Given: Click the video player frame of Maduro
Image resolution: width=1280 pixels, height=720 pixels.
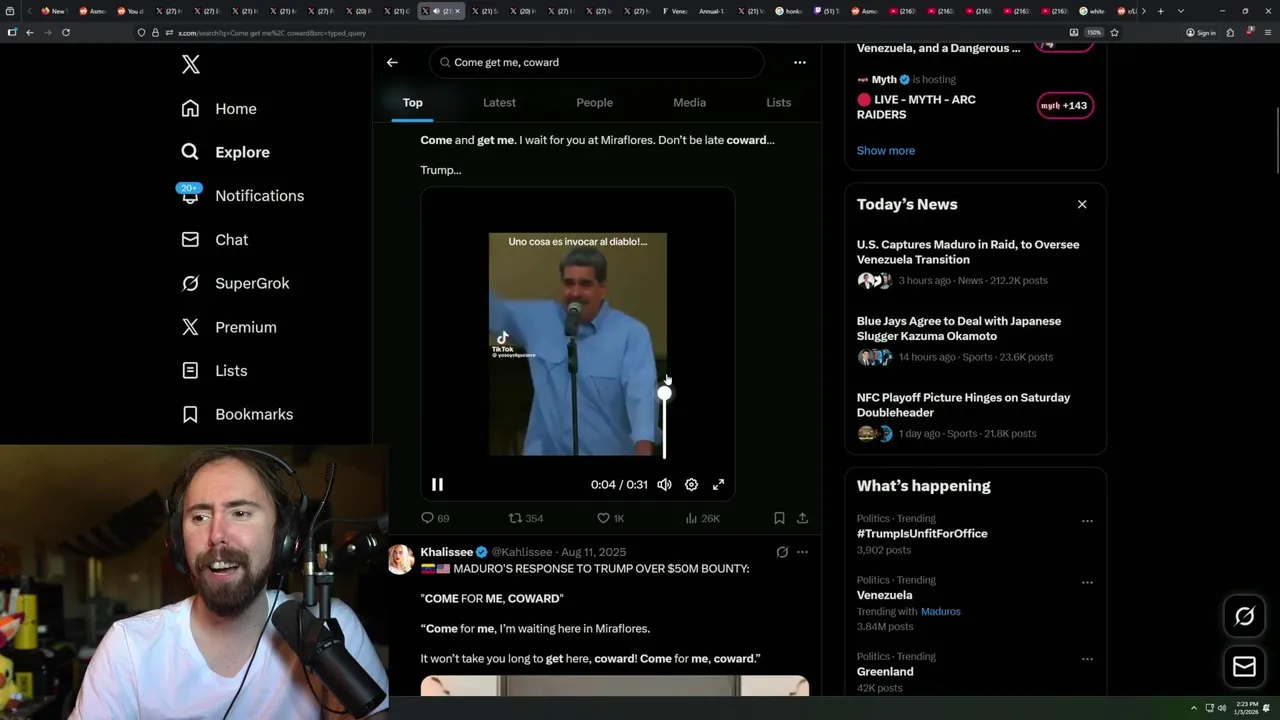Looking at the screenshot, I should [x=578, y=344].
